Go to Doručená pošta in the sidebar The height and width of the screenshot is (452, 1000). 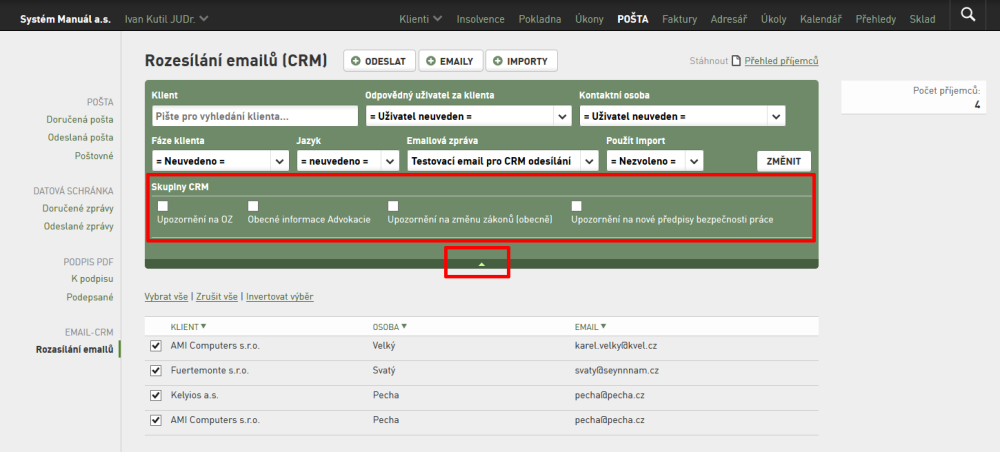click(x=80, y=119)
